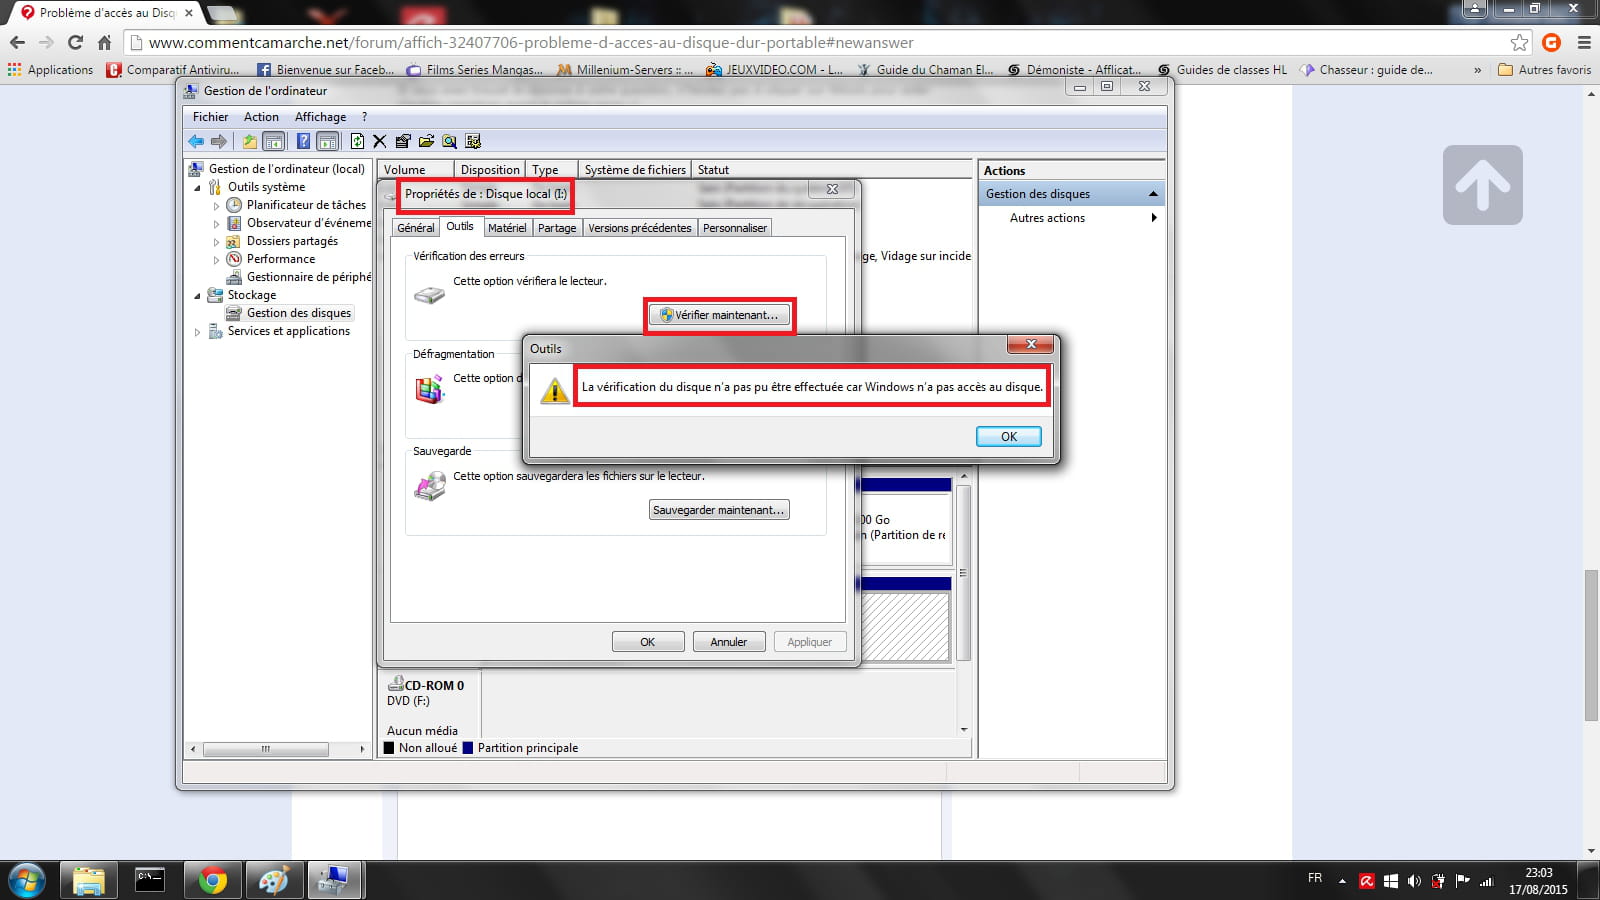The width and height of the screenshot is (1600, 900).
Task: Click the open folder toolbar icon
Action: point(426,141)
